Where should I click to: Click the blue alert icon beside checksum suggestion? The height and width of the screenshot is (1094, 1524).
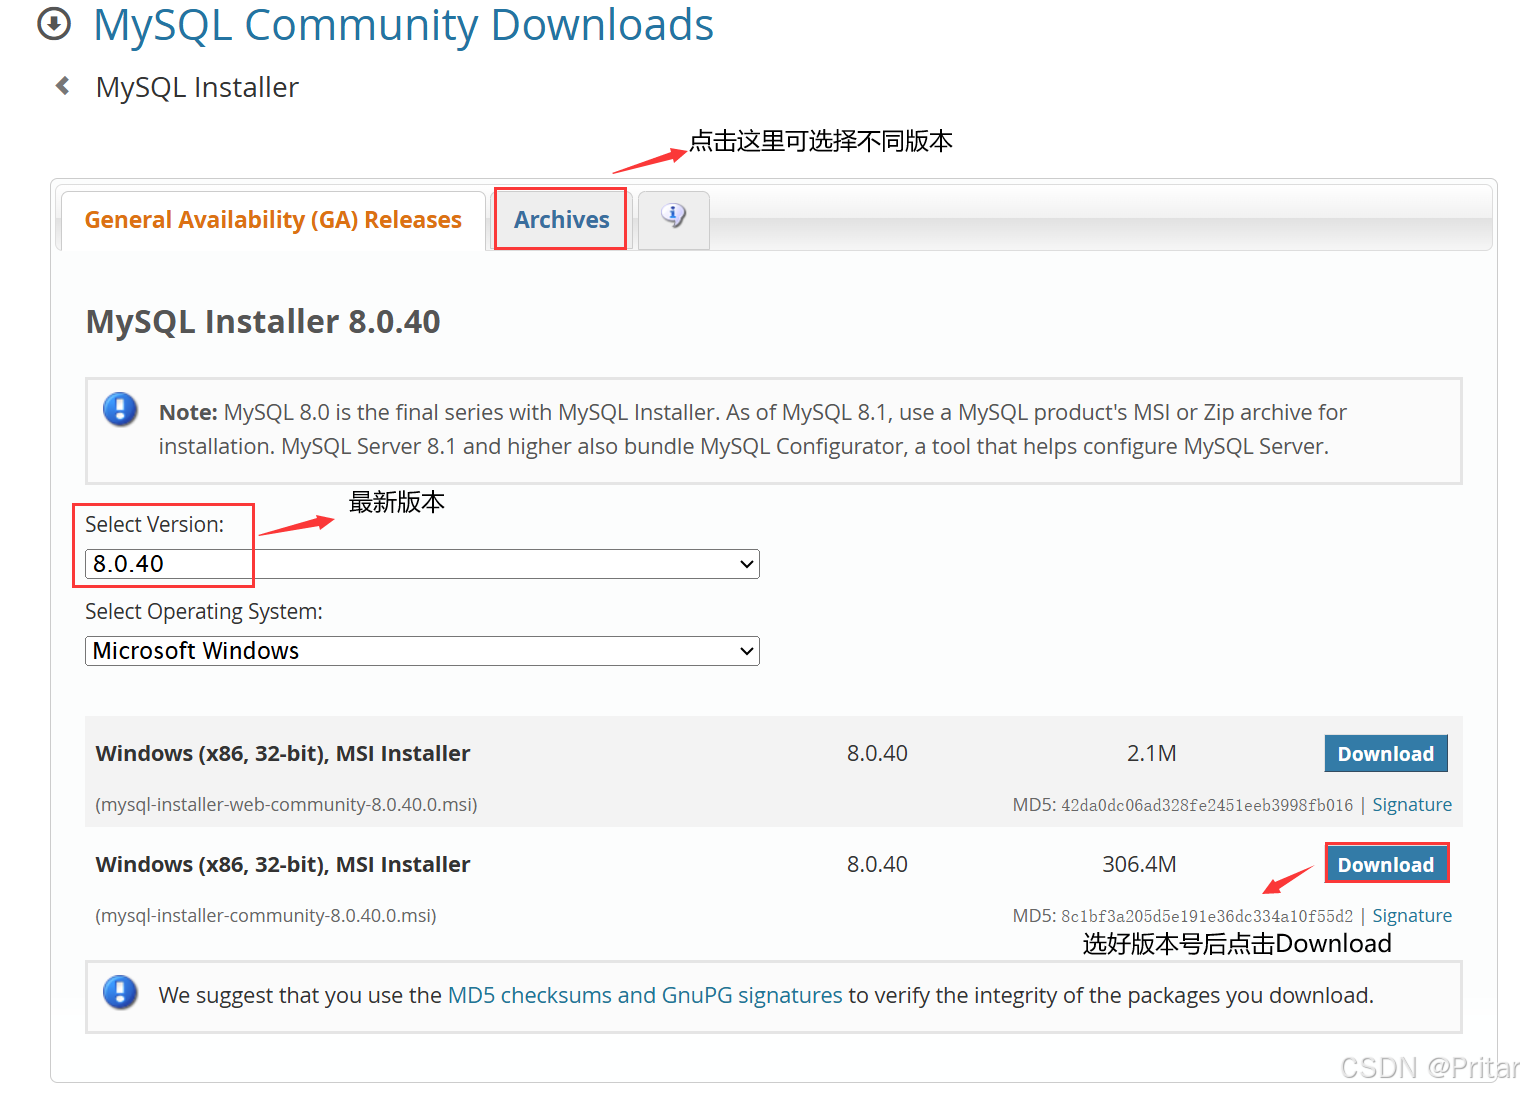[x=120, y=992]
